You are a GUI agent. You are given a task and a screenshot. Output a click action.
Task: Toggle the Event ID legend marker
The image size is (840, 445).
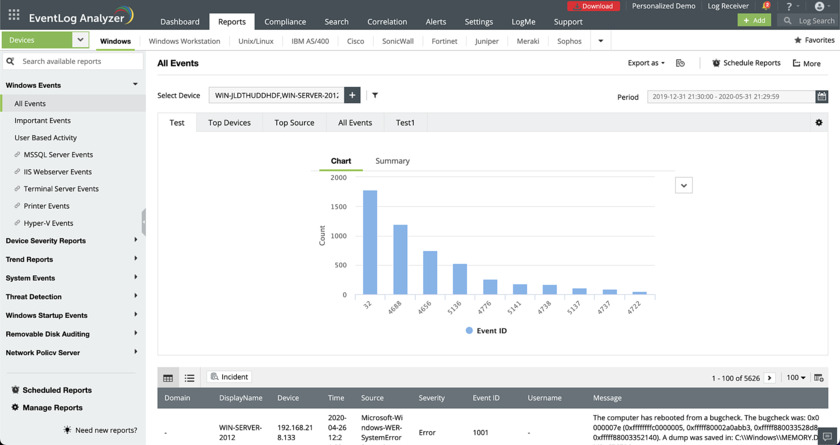pyautogui.click(x=469, y=331)
